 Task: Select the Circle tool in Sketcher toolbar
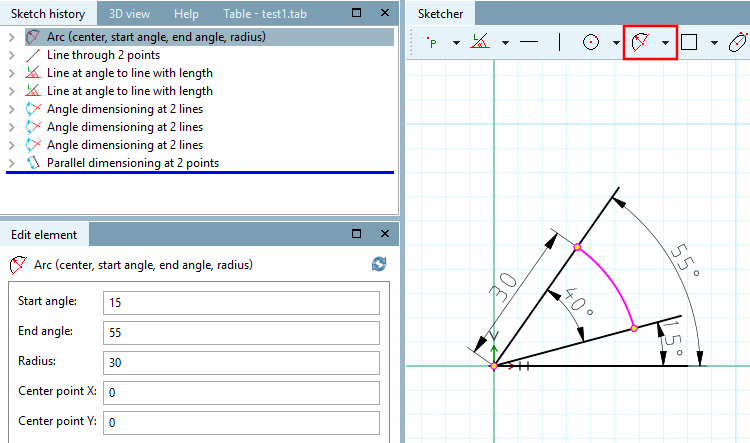(x=591, y=42)
